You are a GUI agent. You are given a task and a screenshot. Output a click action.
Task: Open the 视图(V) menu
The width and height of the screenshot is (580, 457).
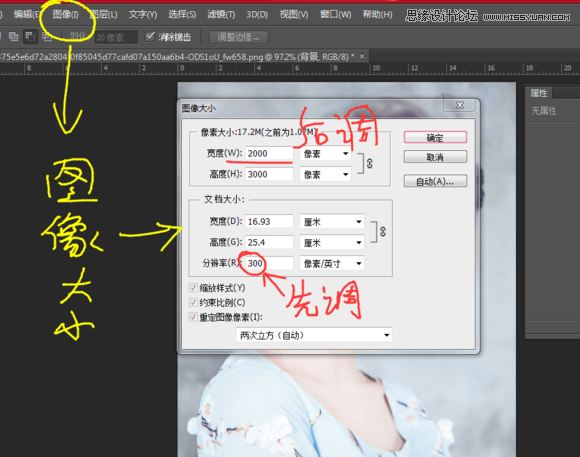pyautogui.click(x=294, y=14)
